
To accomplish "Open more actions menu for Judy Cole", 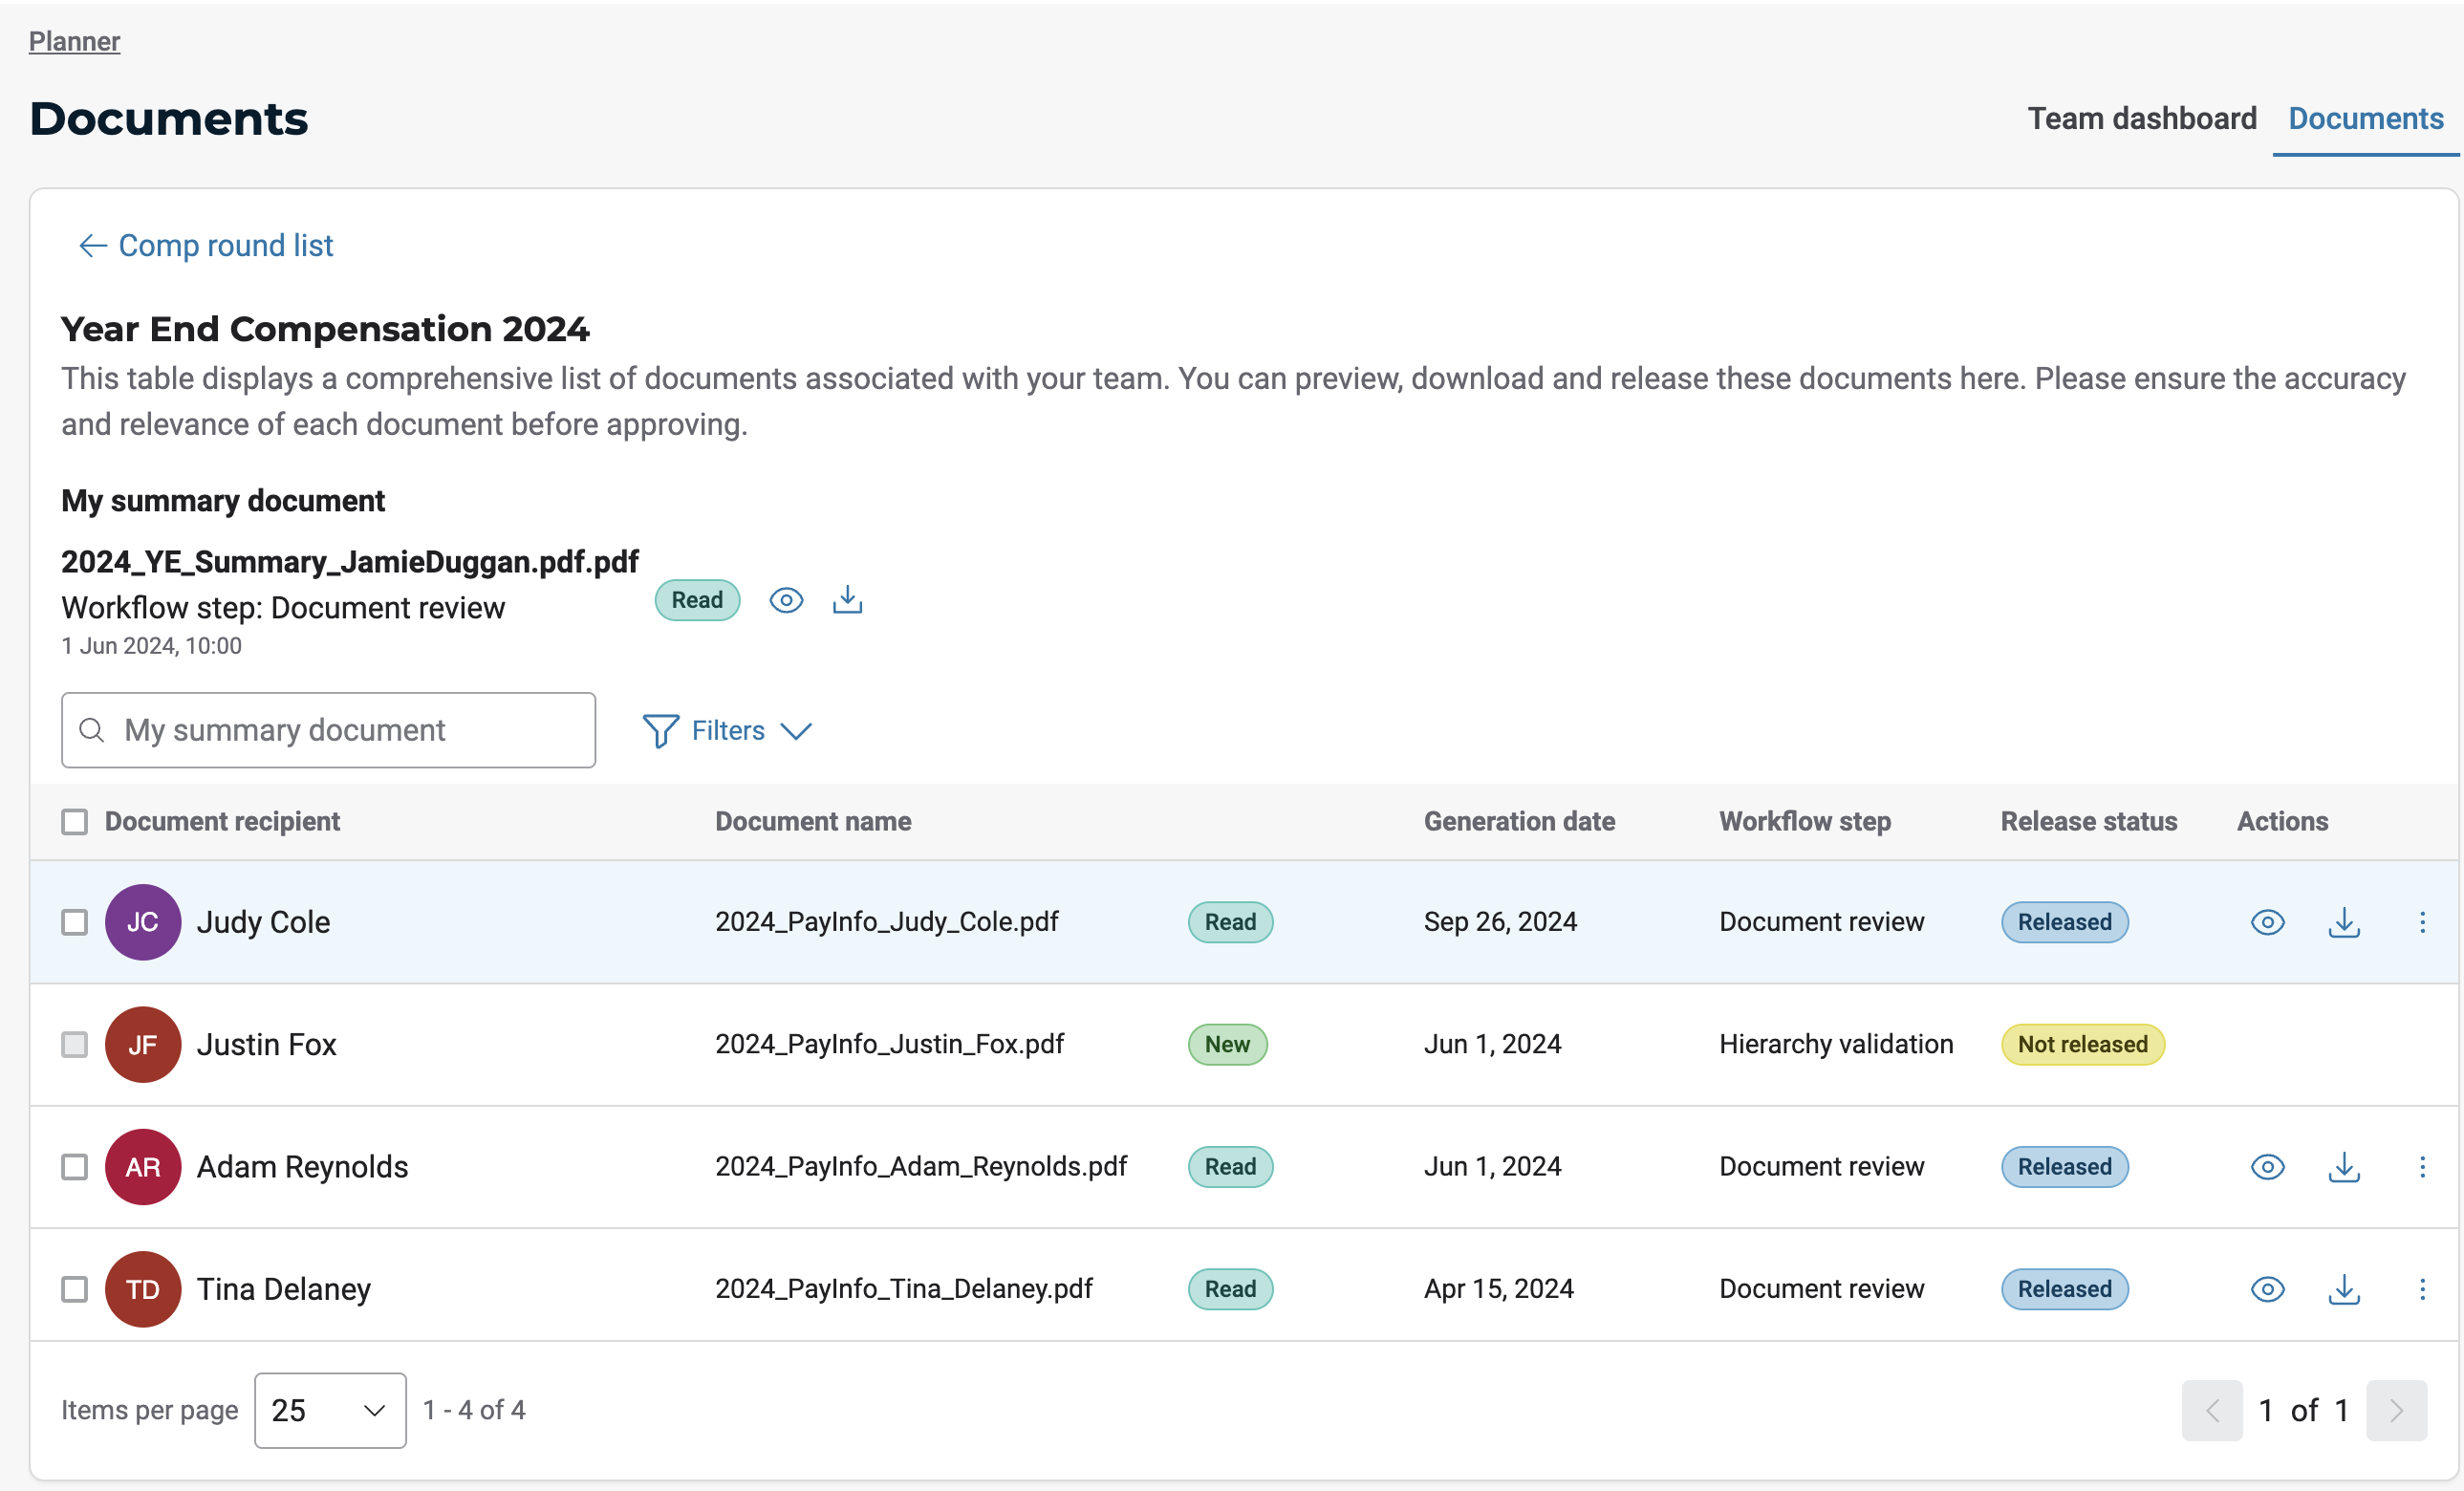I will [2422, 922].
